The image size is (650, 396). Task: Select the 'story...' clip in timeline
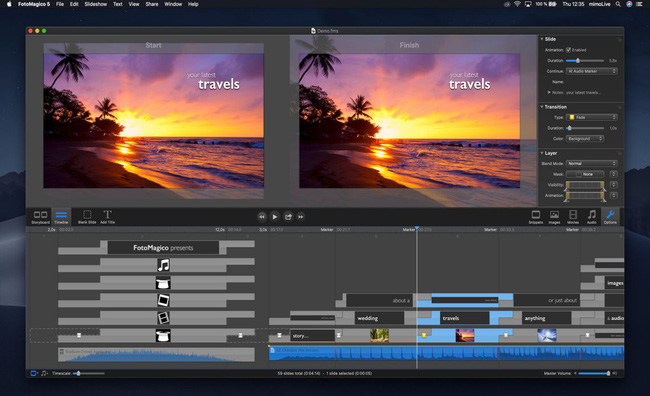[x=312, y=335]
